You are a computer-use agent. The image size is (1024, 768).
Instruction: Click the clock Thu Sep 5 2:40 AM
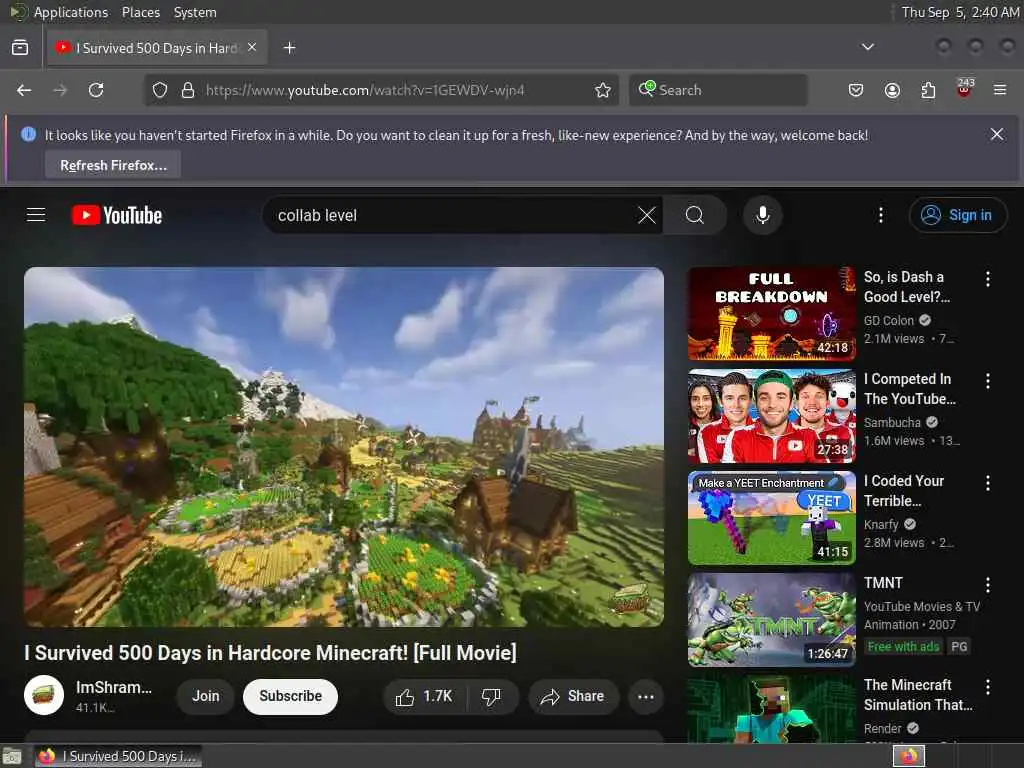point(960,12)
